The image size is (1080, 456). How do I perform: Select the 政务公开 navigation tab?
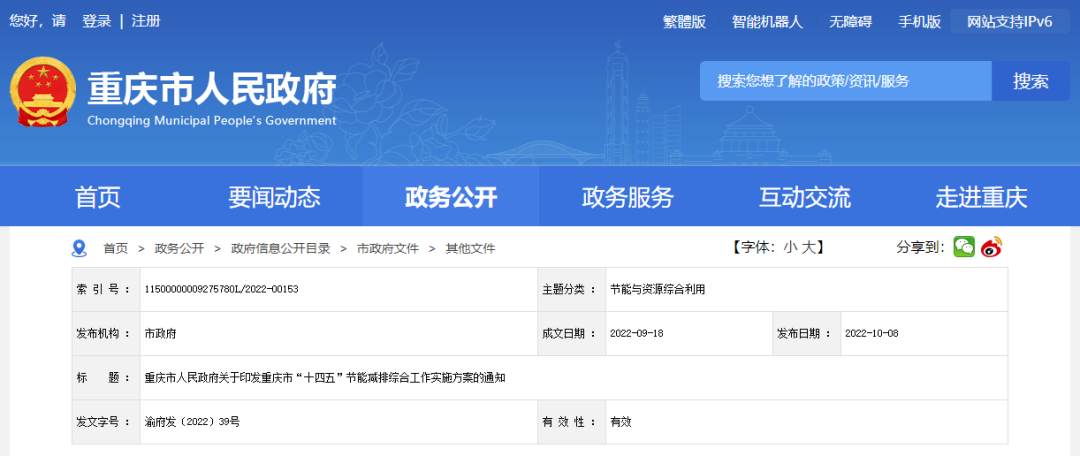[450, 197]
